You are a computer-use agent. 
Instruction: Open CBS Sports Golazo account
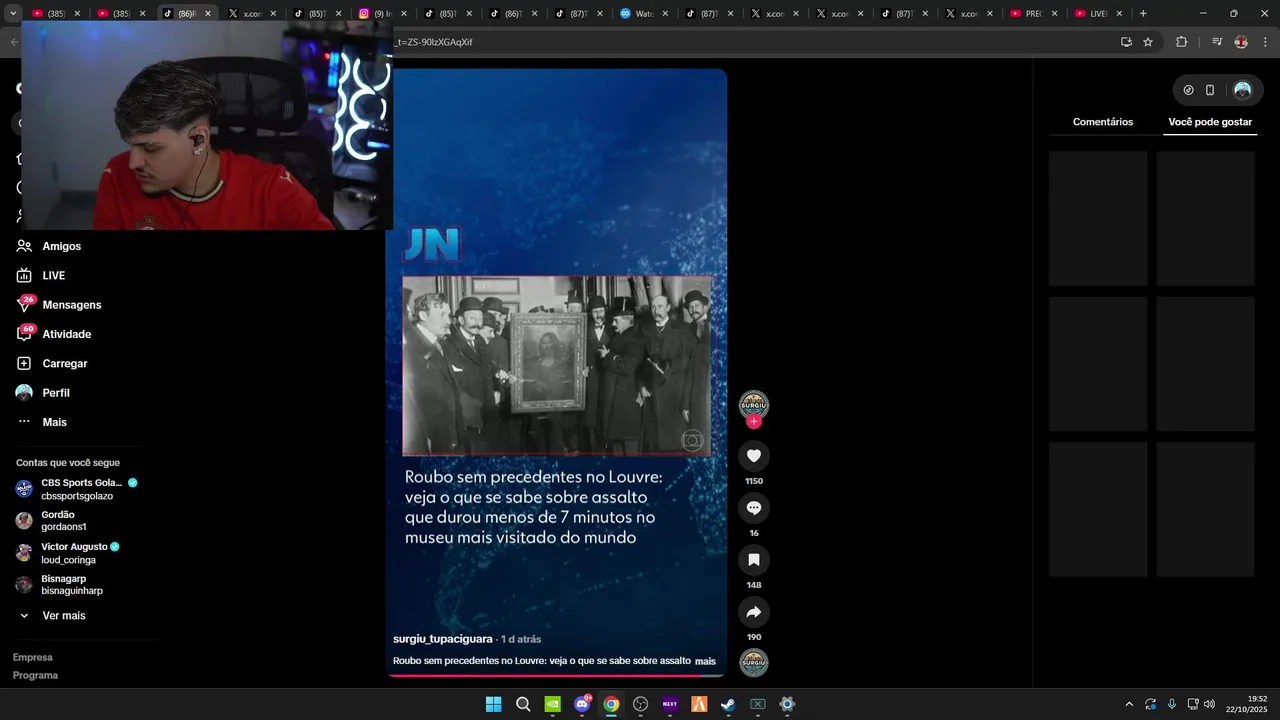[x=77, y=489]
